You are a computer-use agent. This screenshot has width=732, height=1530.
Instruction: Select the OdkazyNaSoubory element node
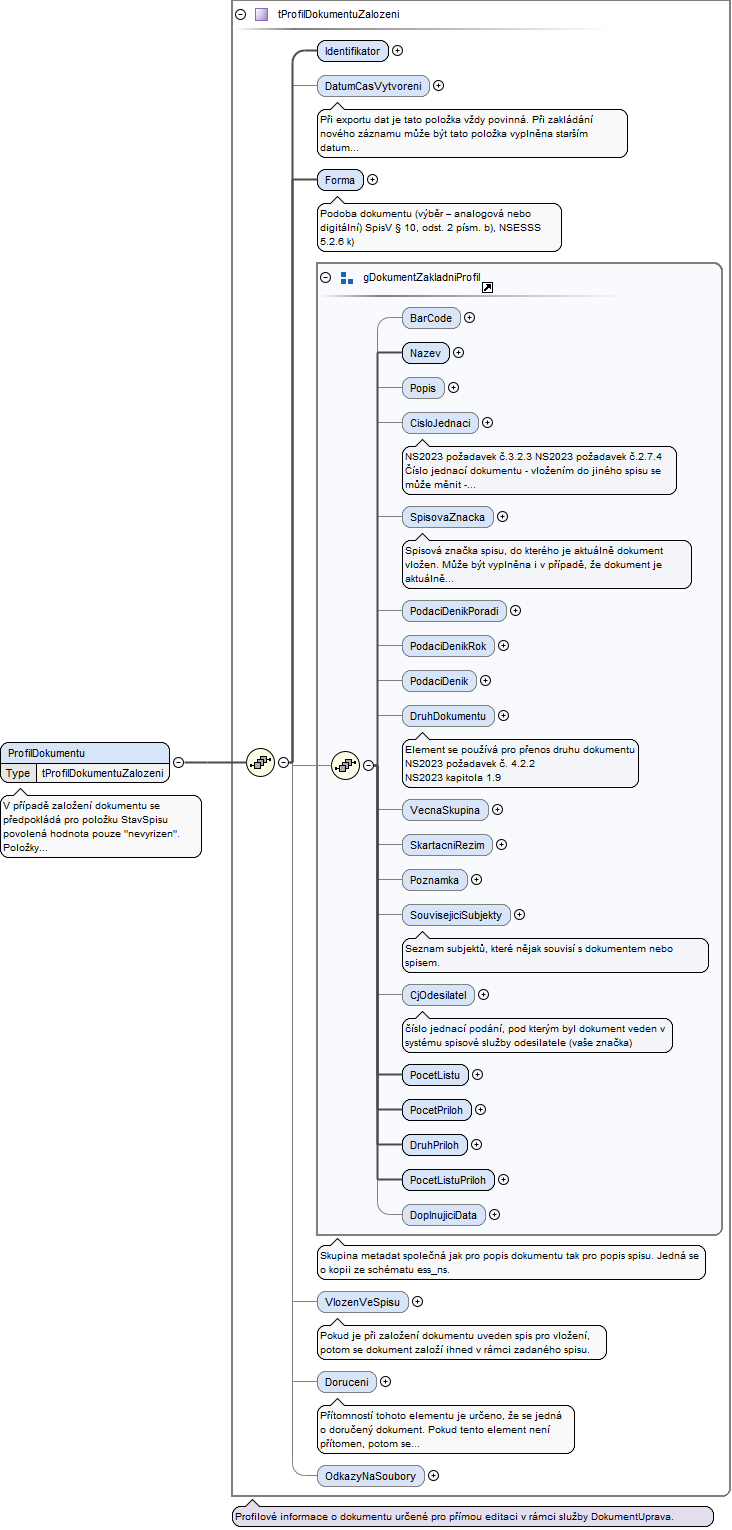[370, 1475]
